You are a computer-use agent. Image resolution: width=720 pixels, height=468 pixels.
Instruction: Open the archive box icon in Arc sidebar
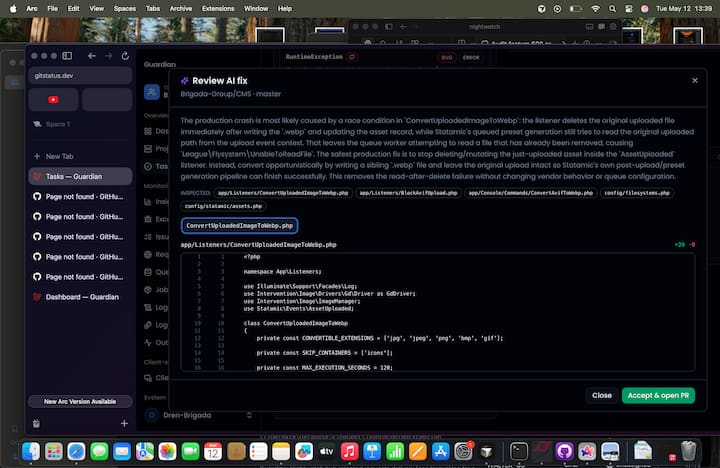tap(36, 423)
